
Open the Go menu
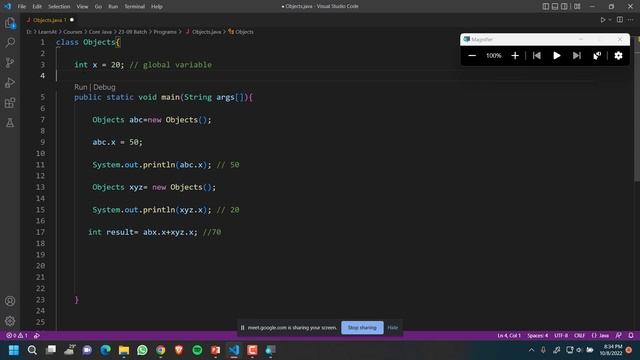point(98,7)
